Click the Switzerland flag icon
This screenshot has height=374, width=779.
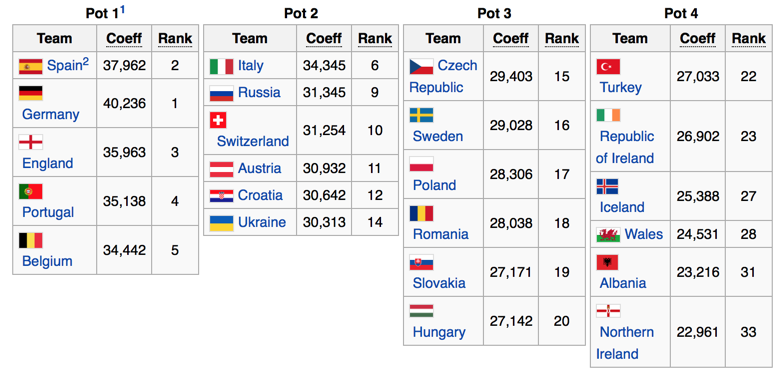click(219, 120)
